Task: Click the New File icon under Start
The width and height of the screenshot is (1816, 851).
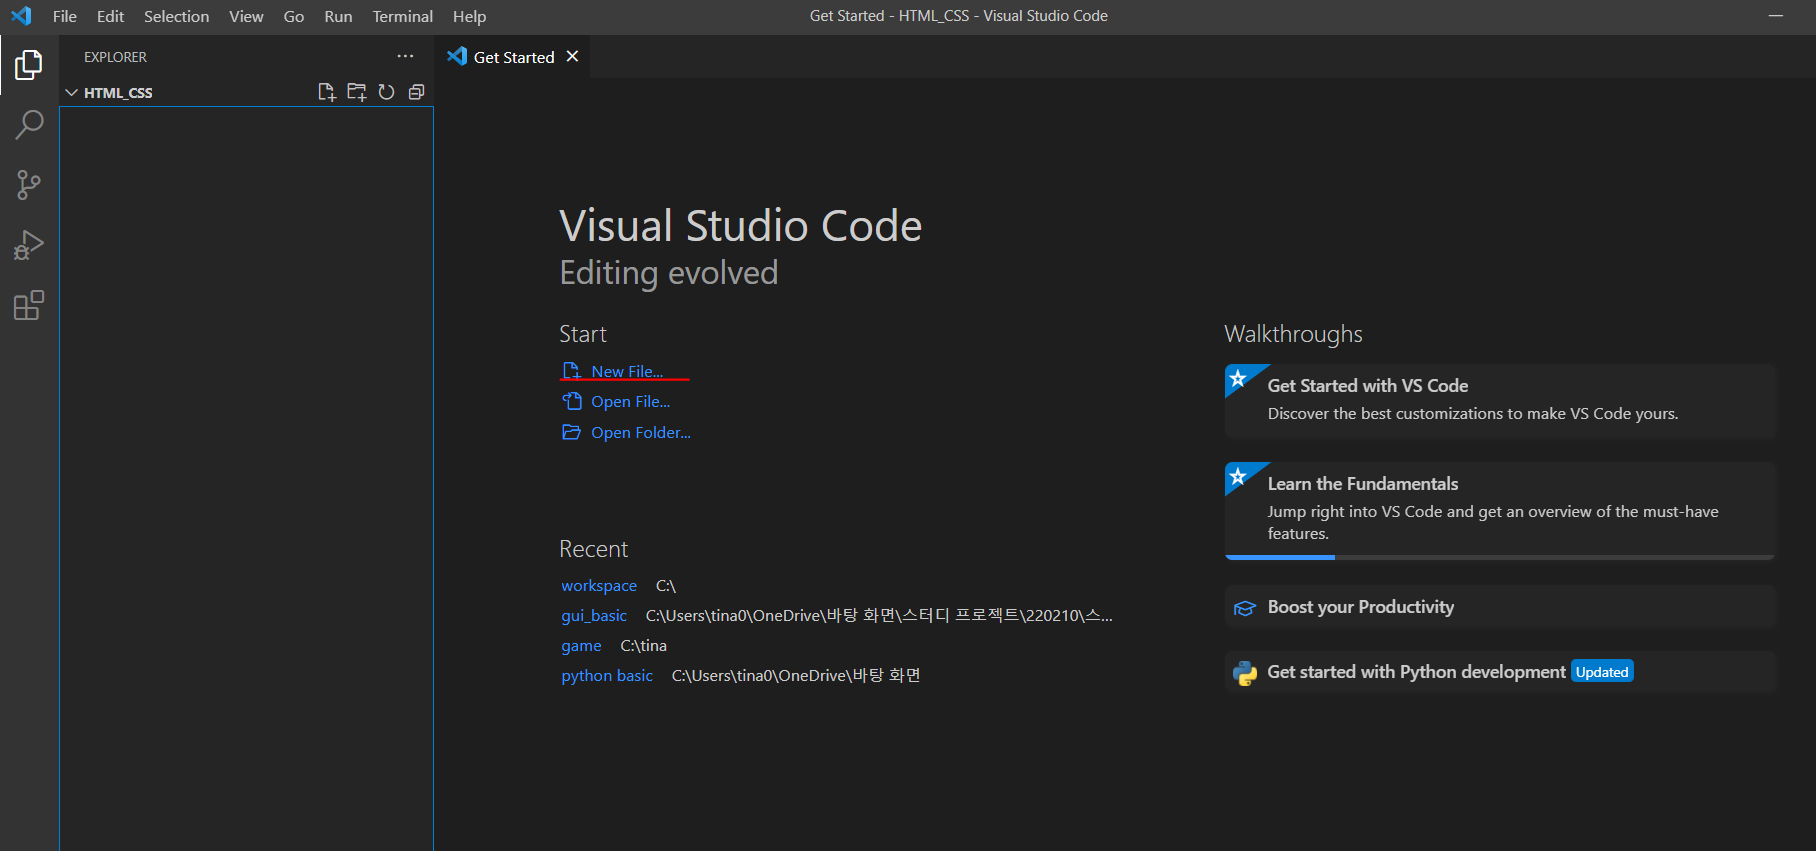Action: (x=571, y=371)
